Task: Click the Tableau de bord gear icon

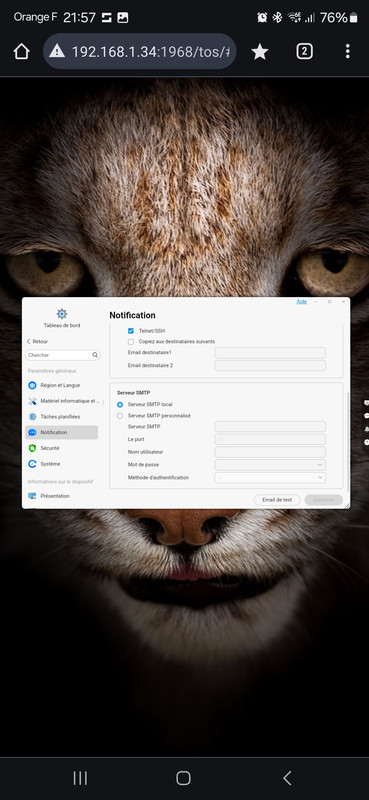Action: point(62,314)
